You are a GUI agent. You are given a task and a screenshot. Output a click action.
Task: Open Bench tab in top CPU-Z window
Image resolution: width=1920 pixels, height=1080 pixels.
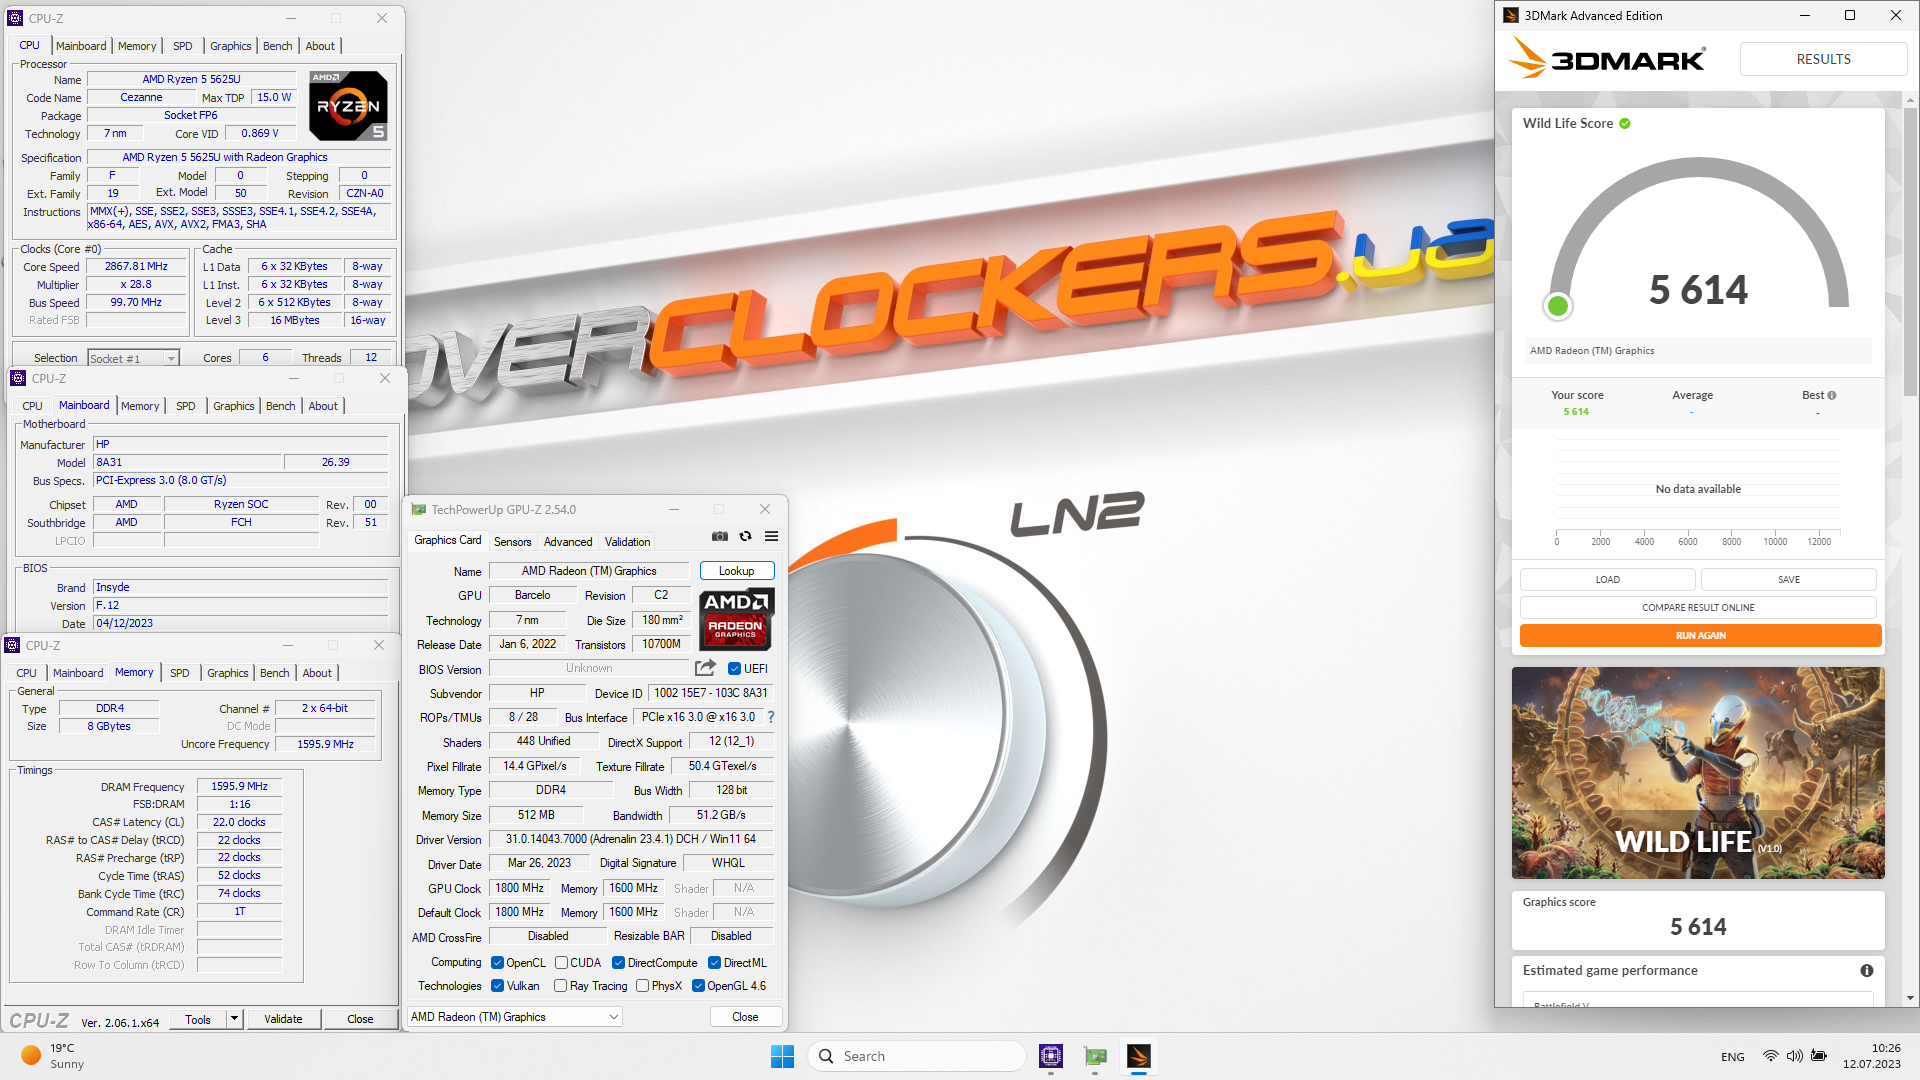point(278,46)
